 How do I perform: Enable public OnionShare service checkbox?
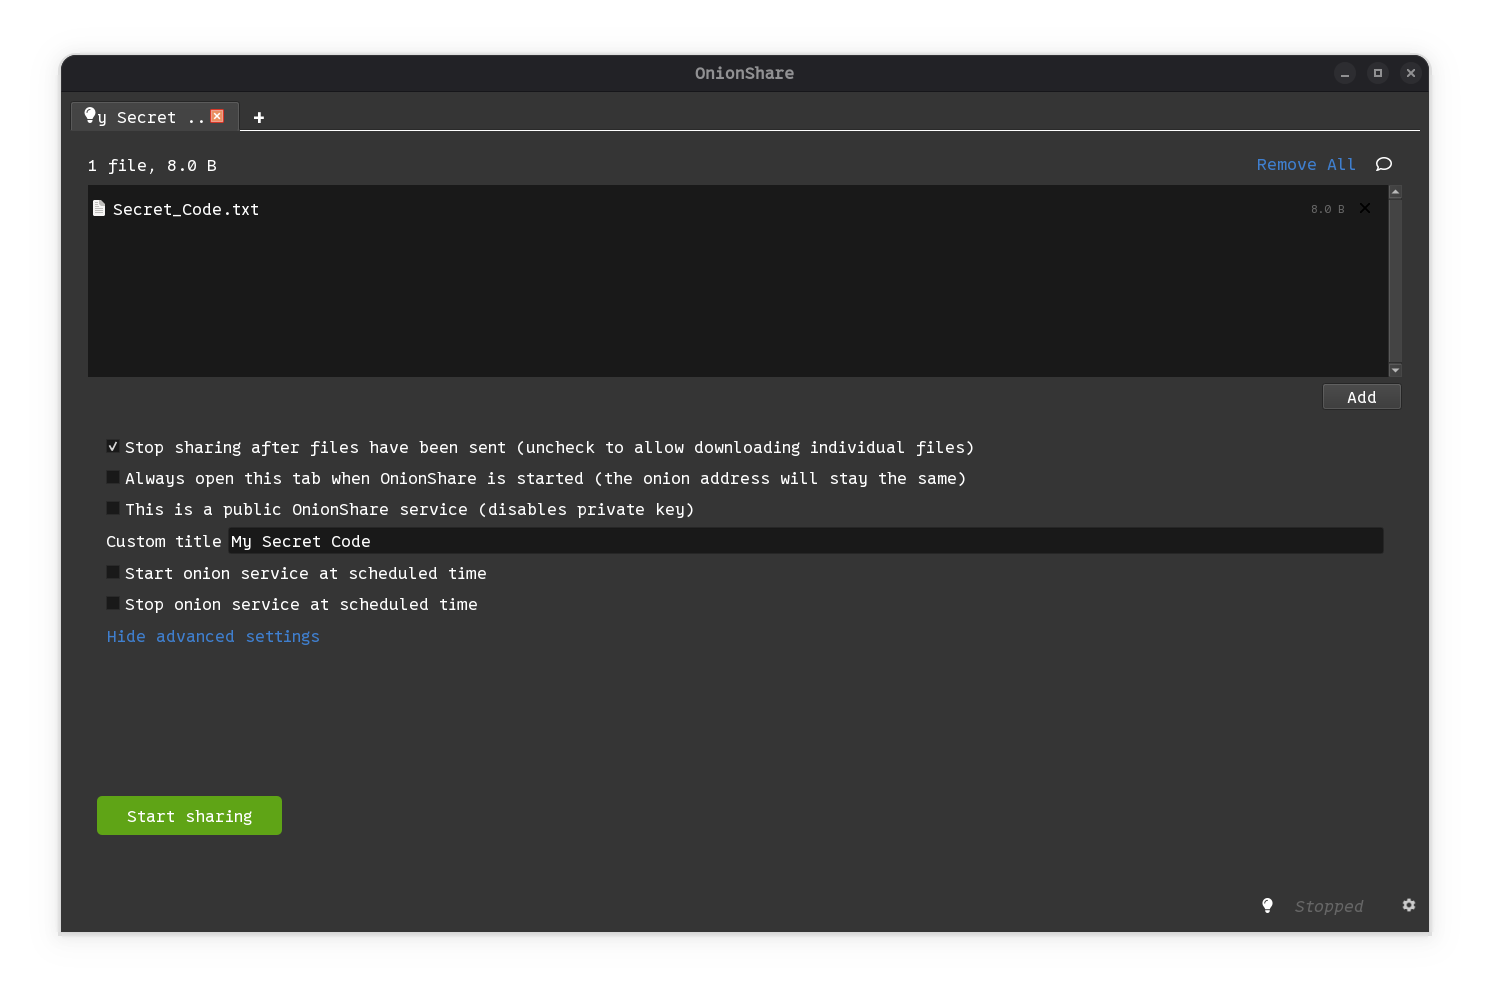(x=113, y=509)
